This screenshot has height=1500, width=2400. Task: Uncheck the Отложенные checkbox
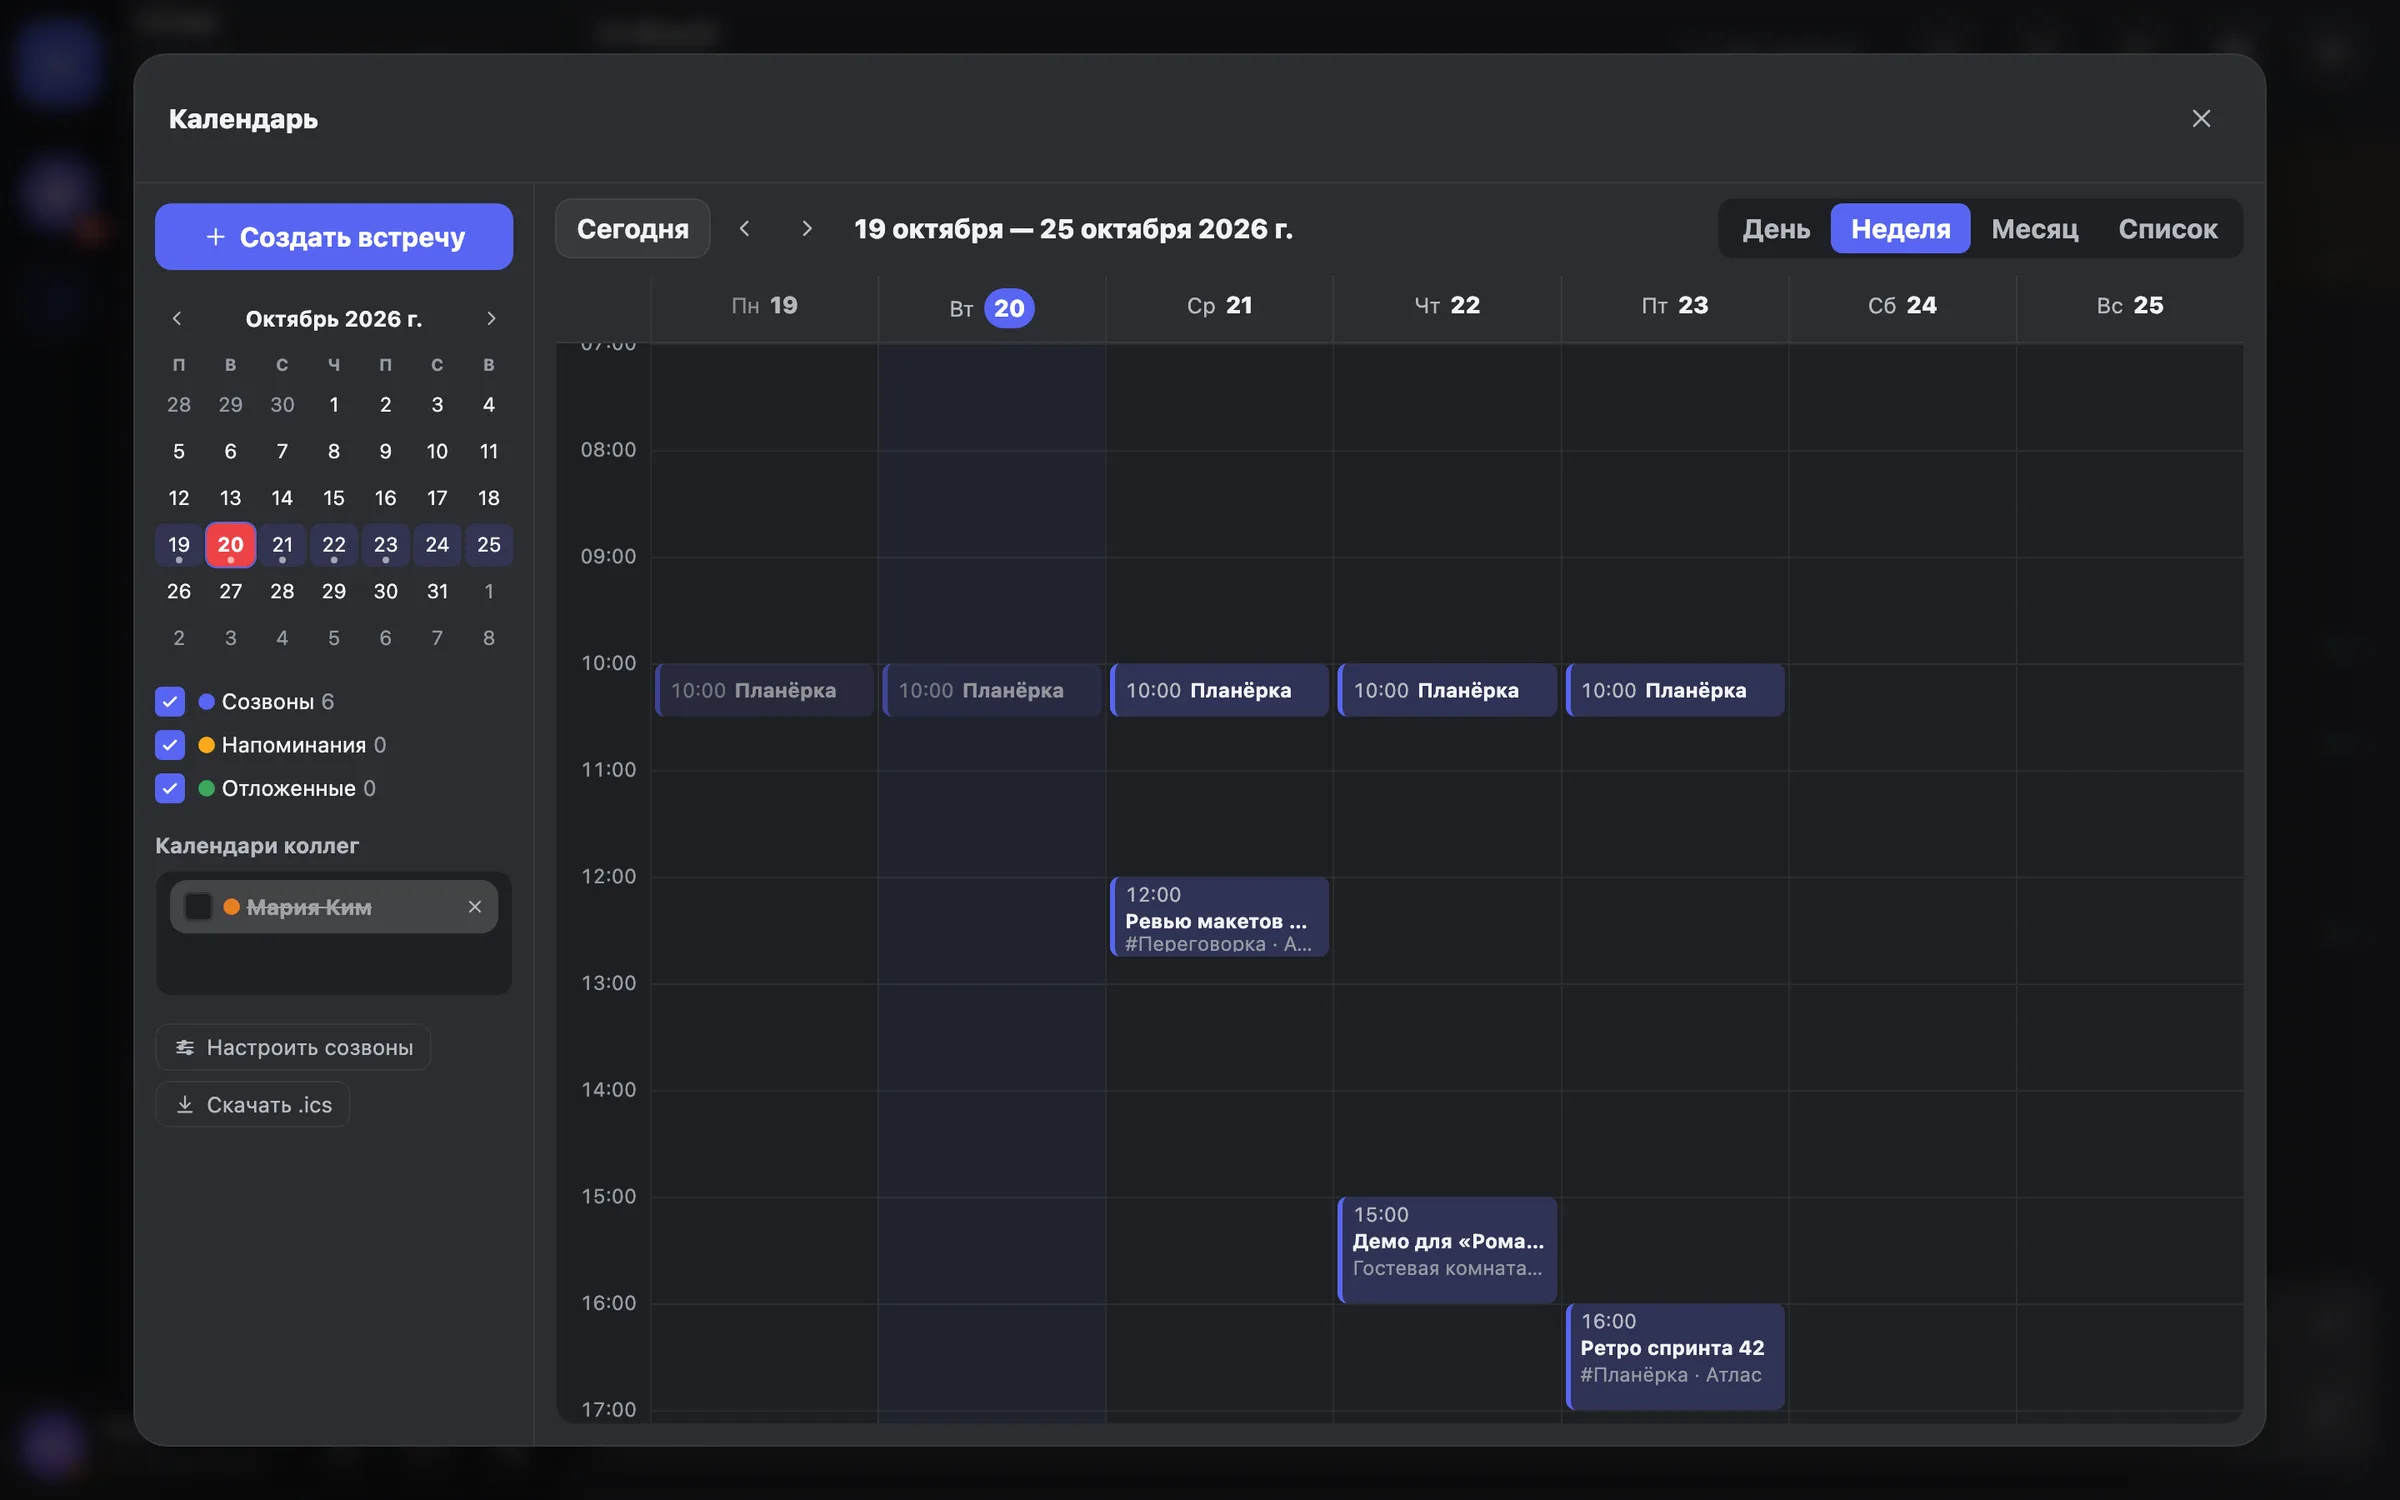pos(170,788)
